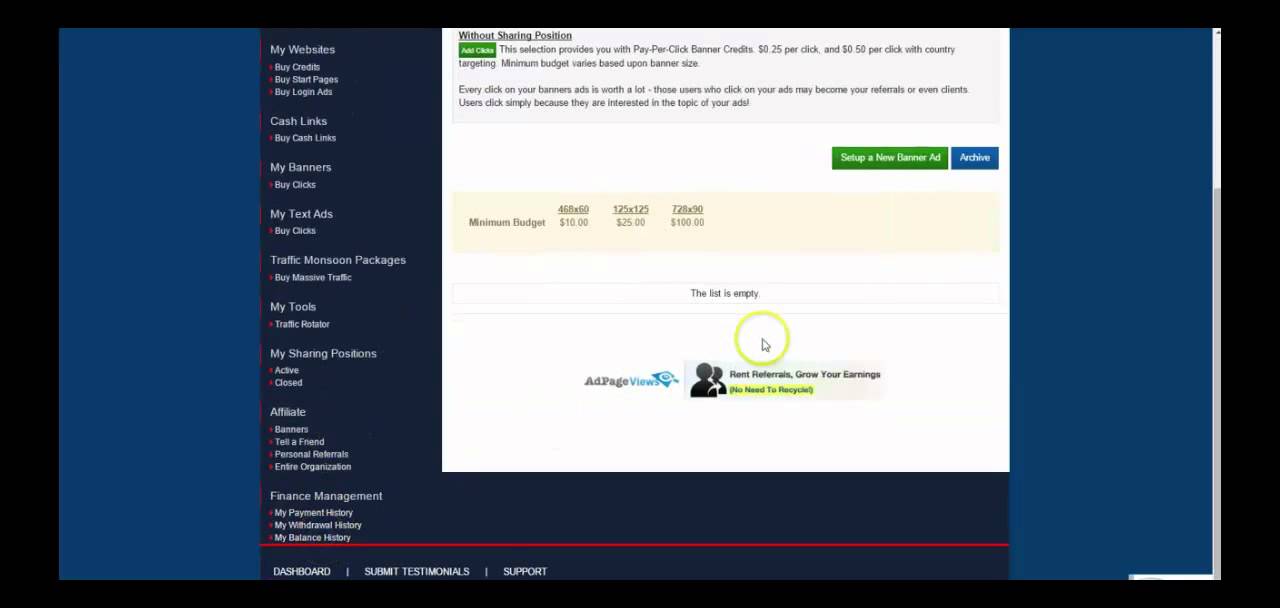Select the Cash Links heading
Screen dimensions: 1280x608
click(298, 121)
